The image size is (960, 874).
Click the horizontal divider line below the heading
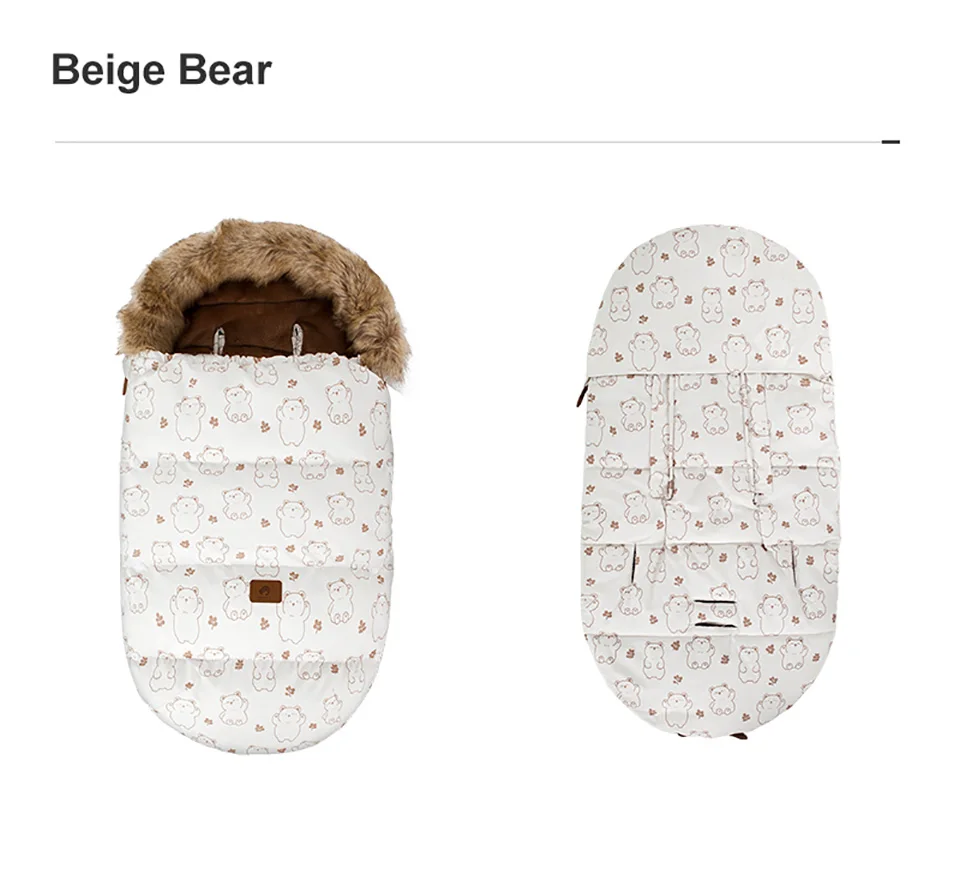(x=468, y=142)
